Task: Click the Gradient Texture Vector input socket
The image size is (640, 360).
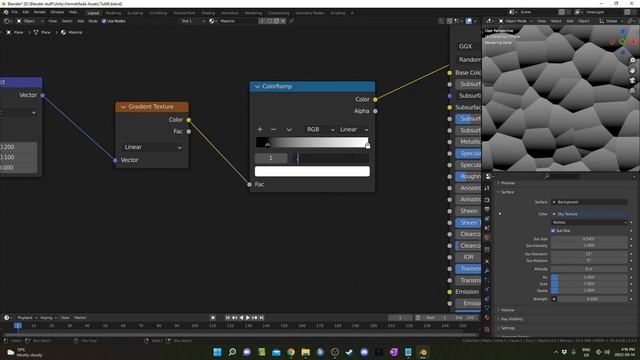Action: click(115, 160)
